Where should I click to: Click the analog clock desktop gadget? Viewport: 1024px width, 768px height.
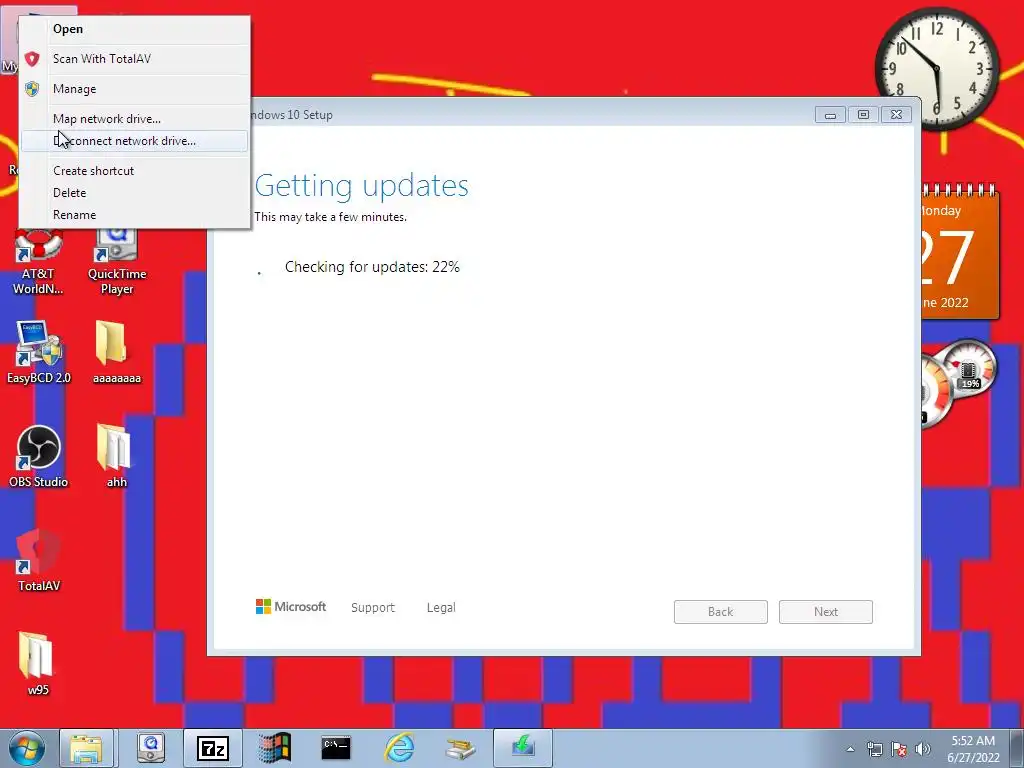coord(937,69)
